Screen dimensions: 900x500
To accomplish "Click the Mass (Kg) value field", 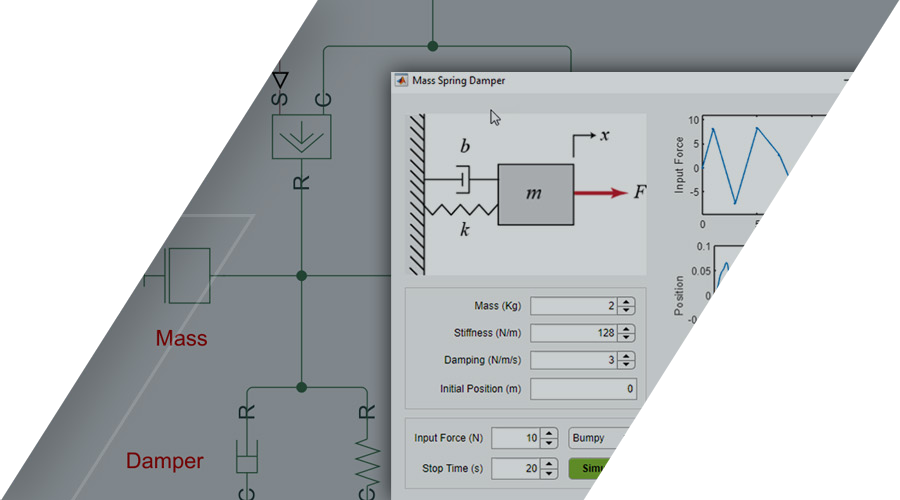I will pyautogui.click(x=573, y=306).
